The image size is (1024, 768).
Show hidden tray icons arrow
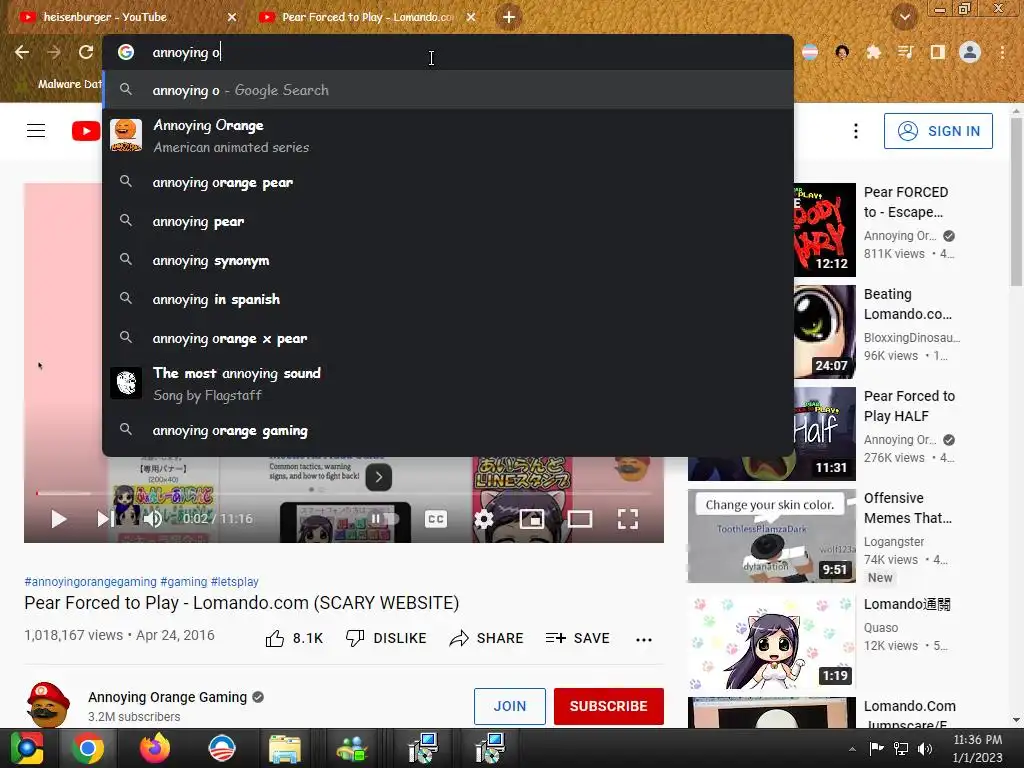[x=852, y=749]
